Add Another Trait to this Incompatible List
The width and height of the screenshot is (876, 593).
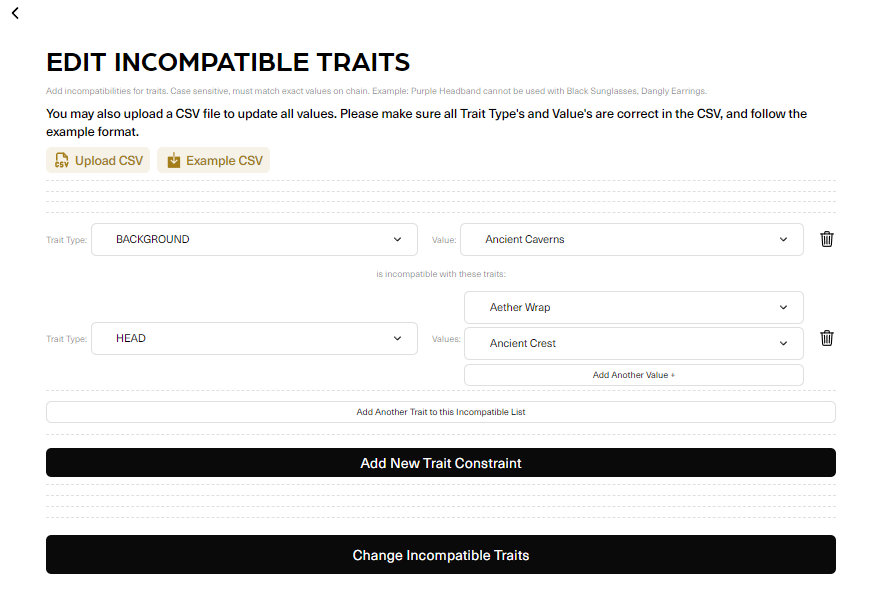[x=440, y=412]
